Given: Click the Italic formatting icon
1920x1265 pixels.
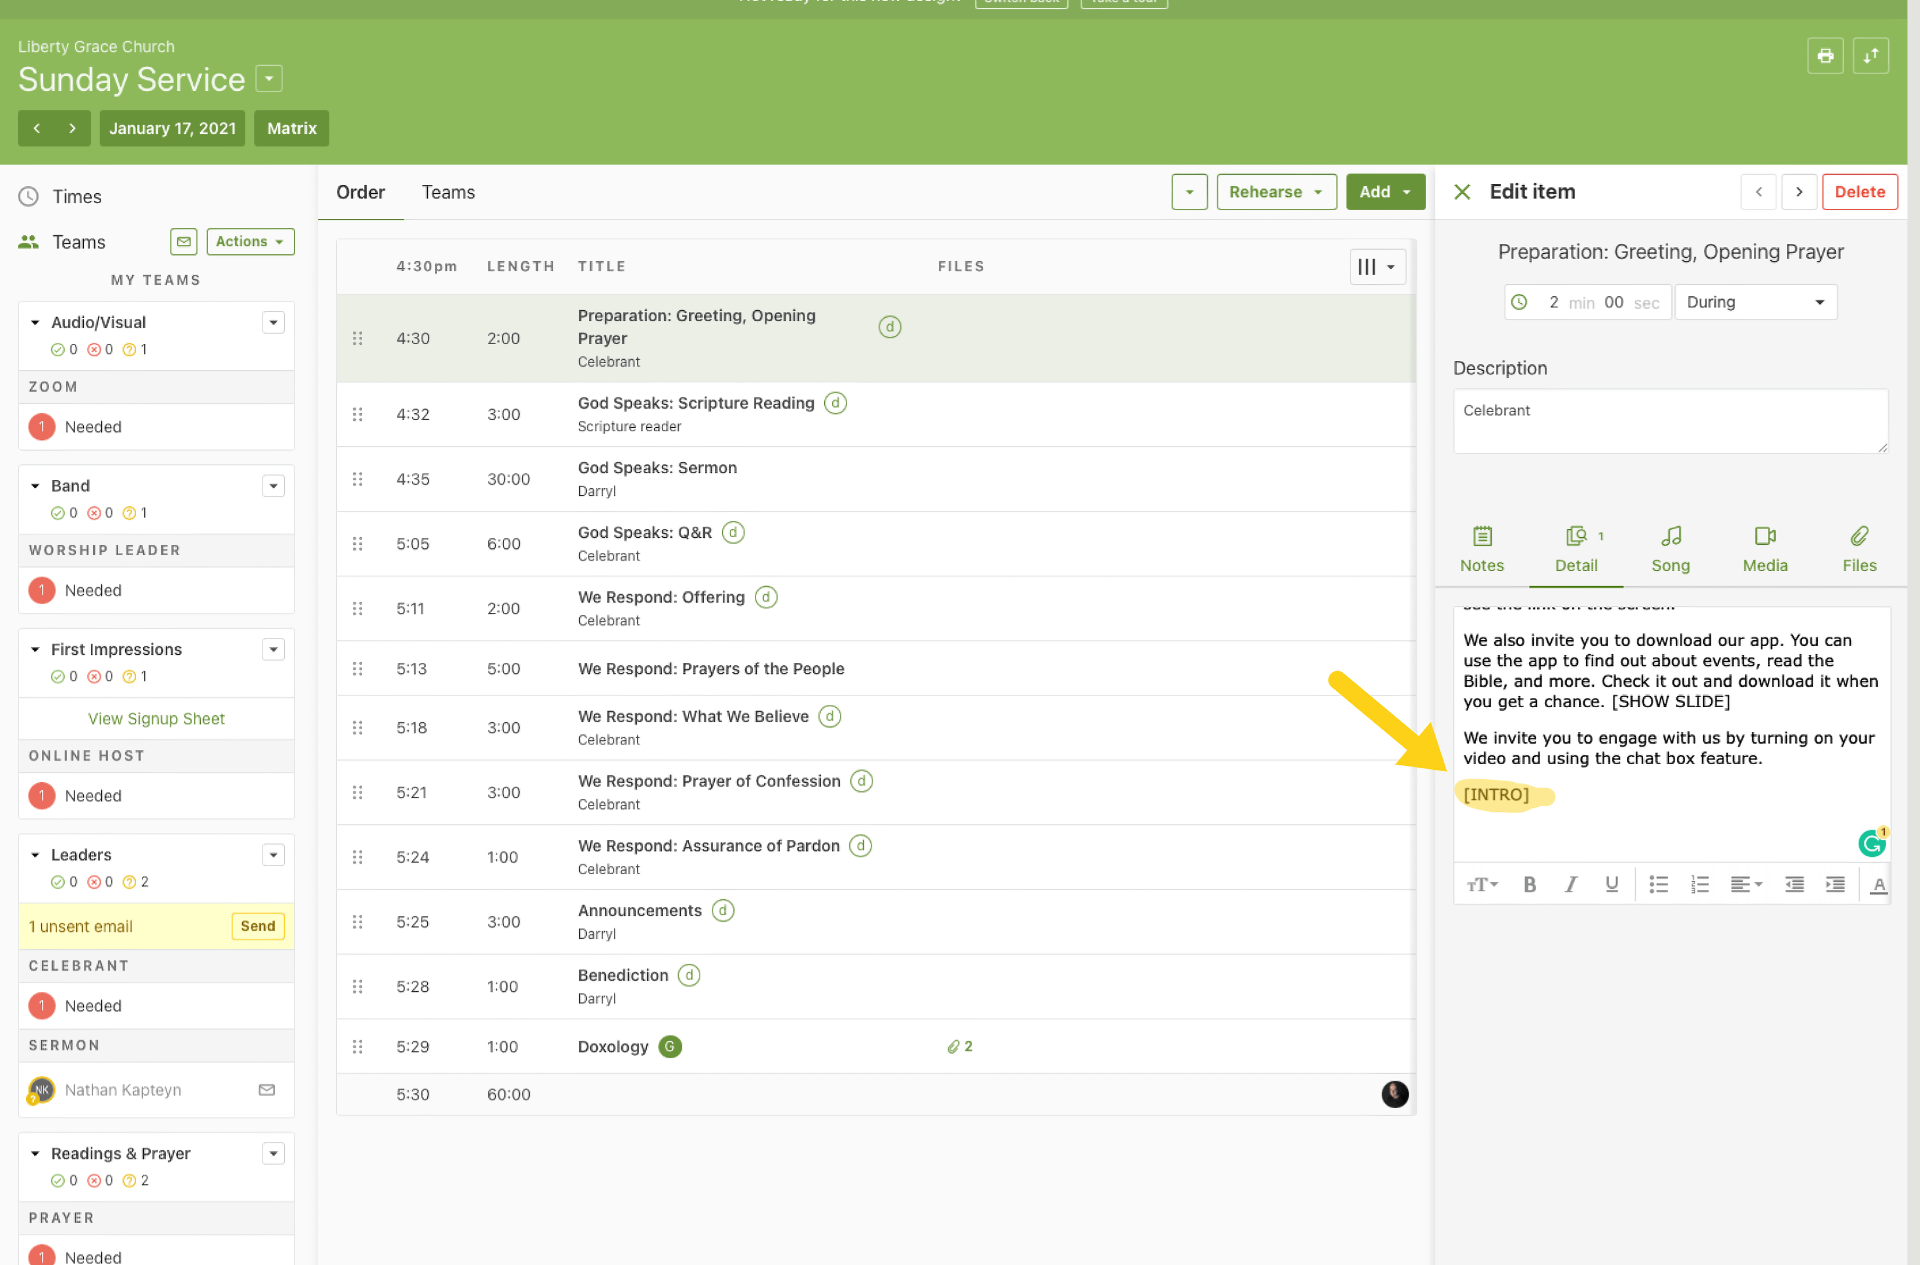Looking at the screenshot, I should coord(1570,884).
